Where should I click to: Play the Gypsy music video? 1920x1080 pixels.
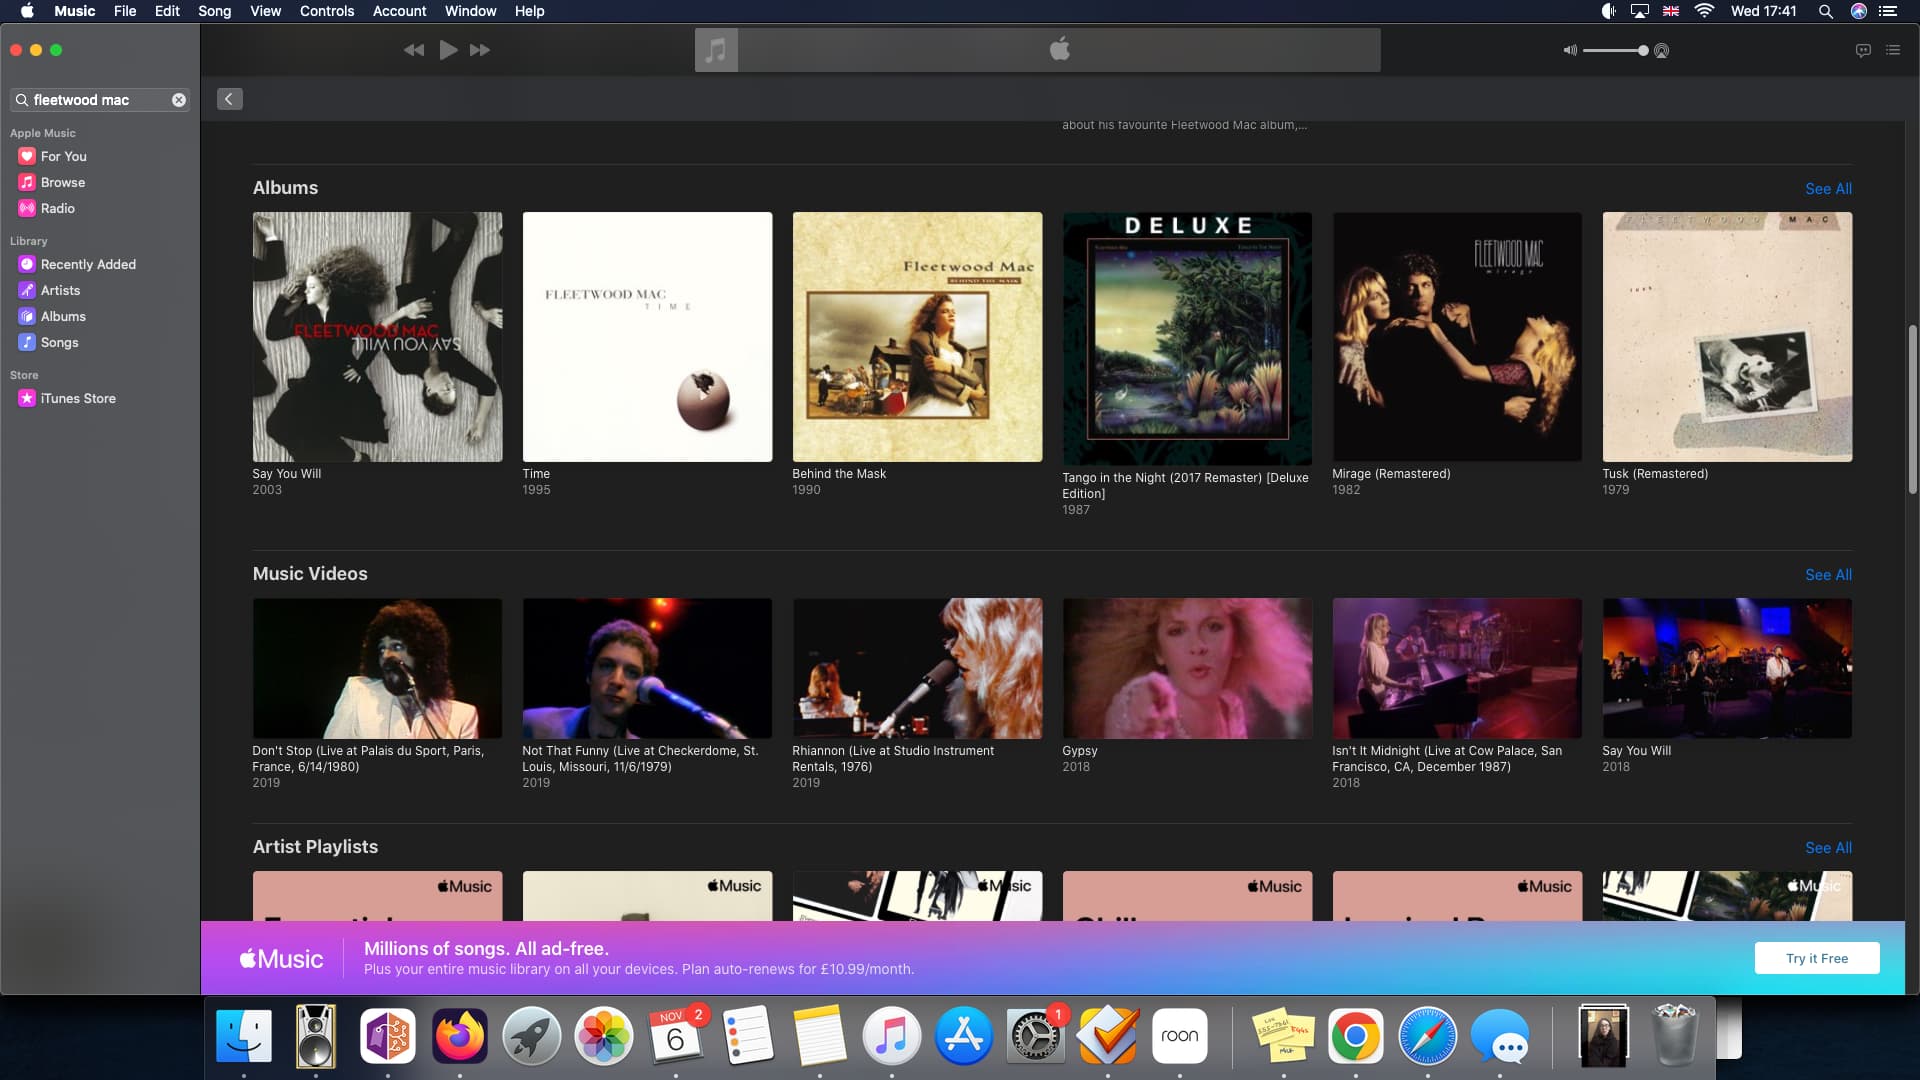[x=1187, y=669]
